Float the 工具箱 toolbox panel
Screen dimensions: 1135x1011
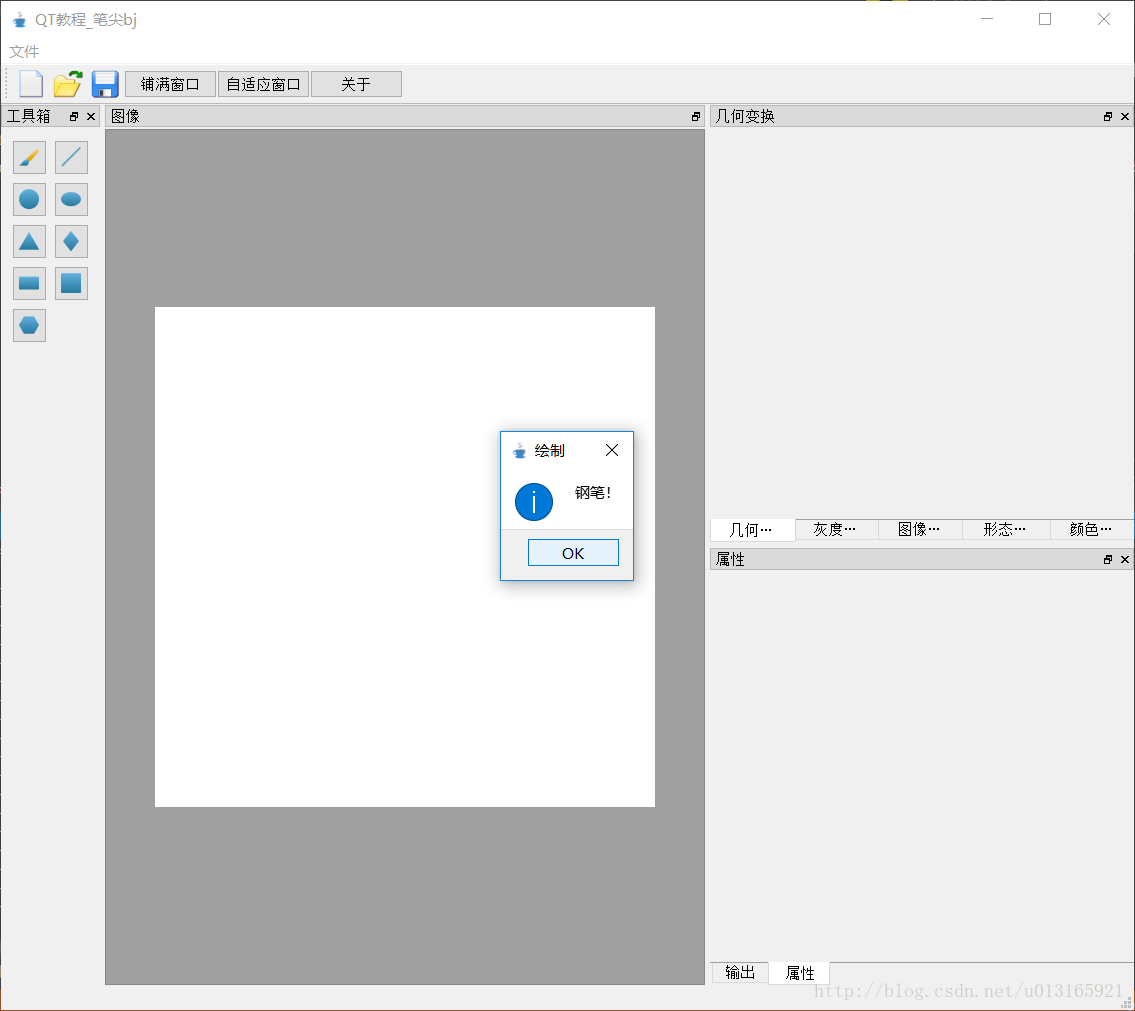74,117
